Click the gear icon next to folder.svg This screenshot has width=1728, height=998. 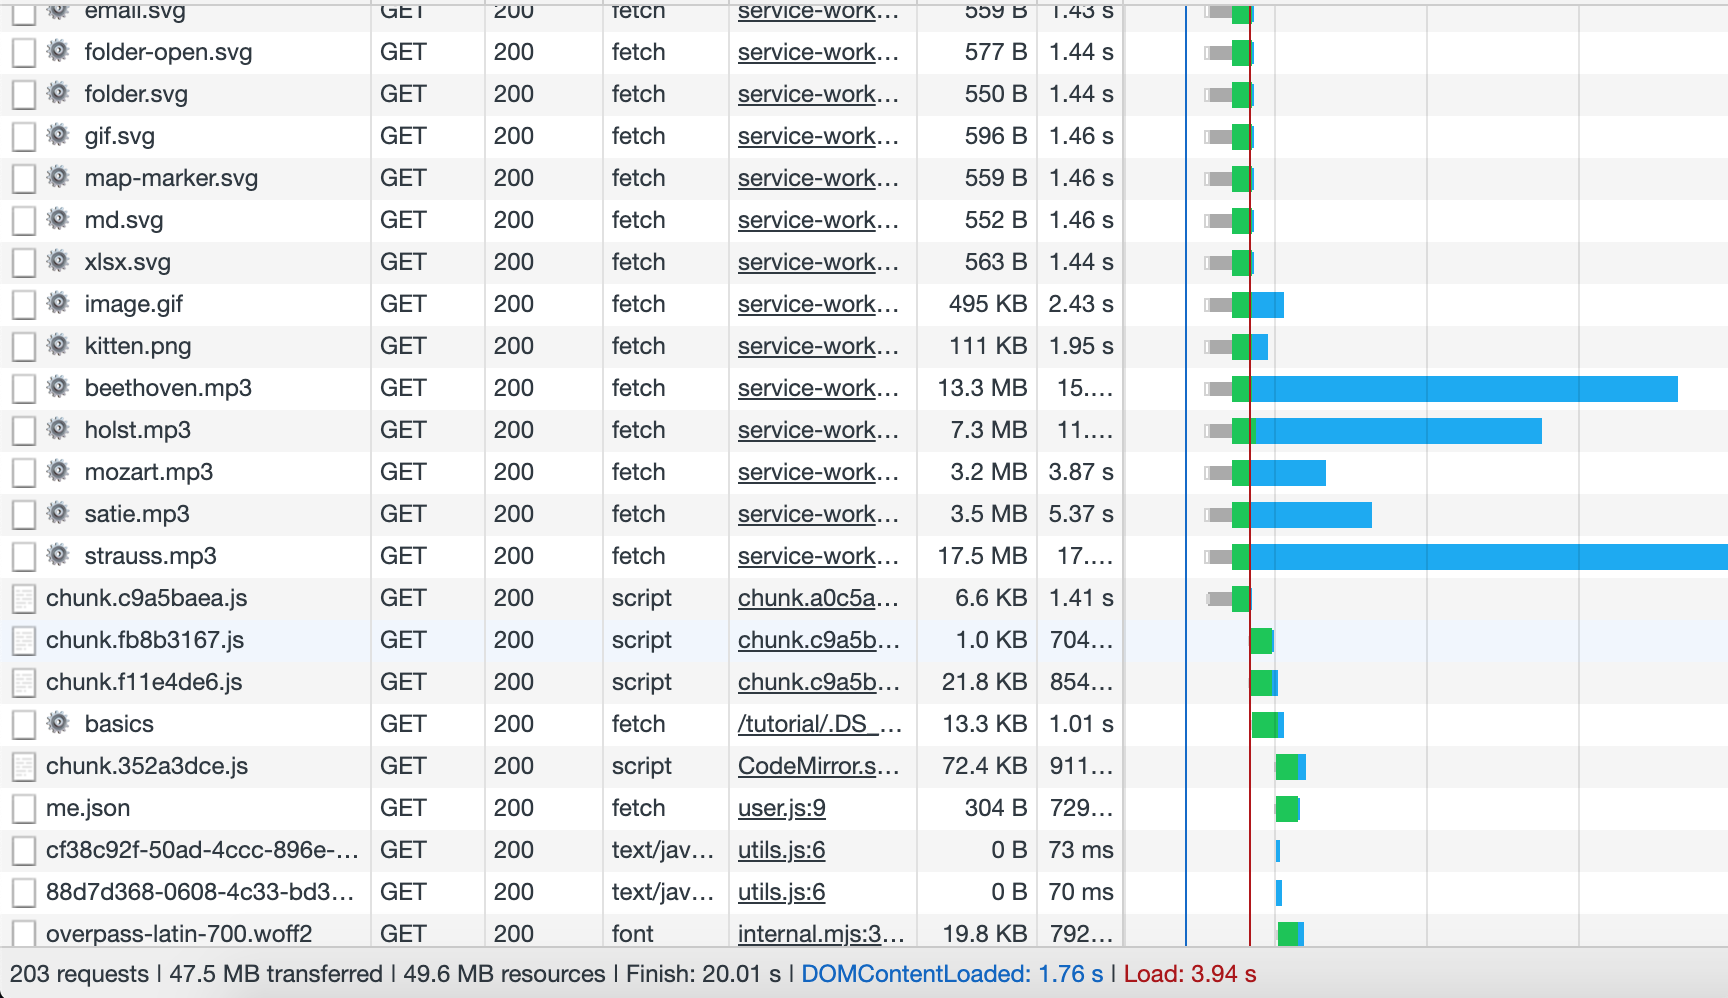tap(59, 93)
